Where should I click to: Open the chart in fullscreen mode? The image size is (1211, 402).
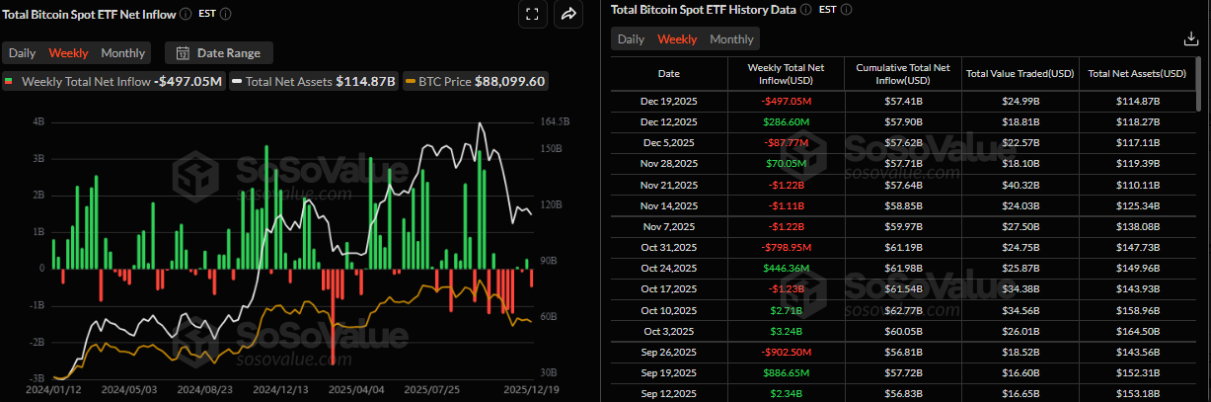(532, 14)
